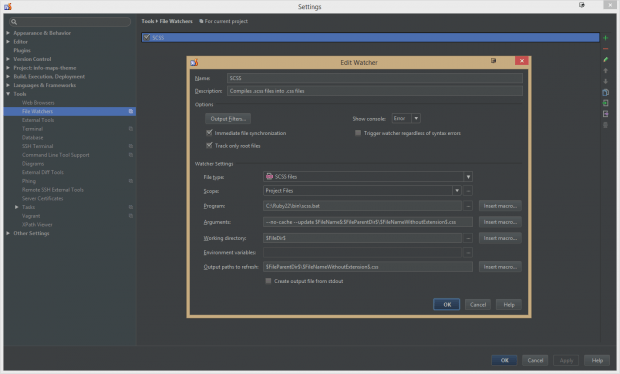The height and width of the screenshot is (374, 620).
Task: Import watchers icon in side toolbar
Action: click(x=605, y=103)
